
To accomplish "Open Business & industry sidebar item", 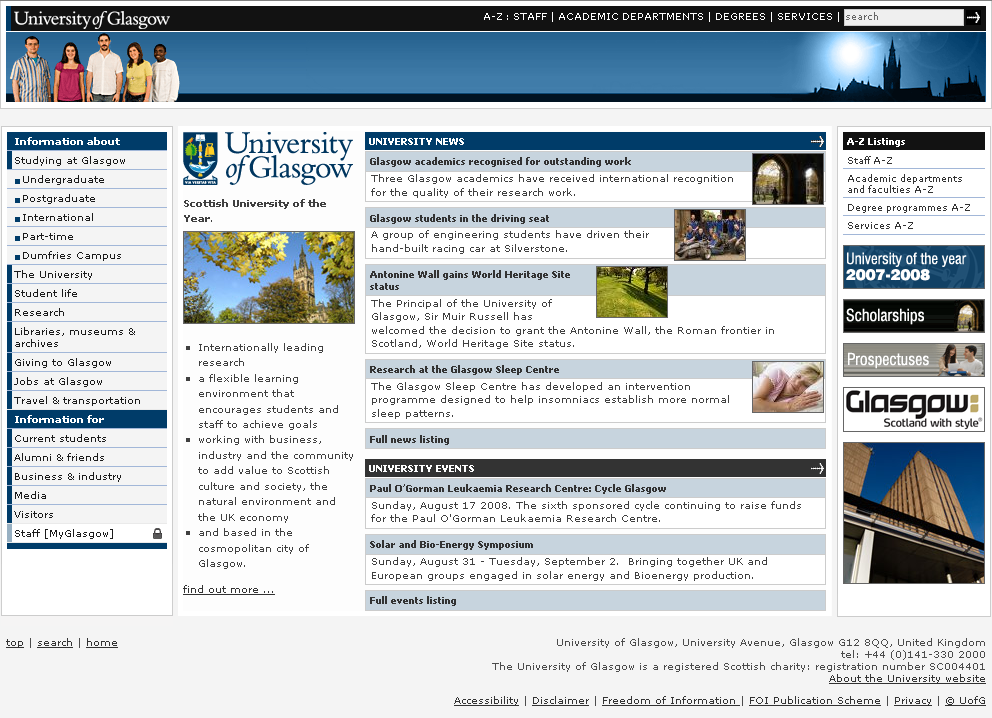I will pos(87,476).
